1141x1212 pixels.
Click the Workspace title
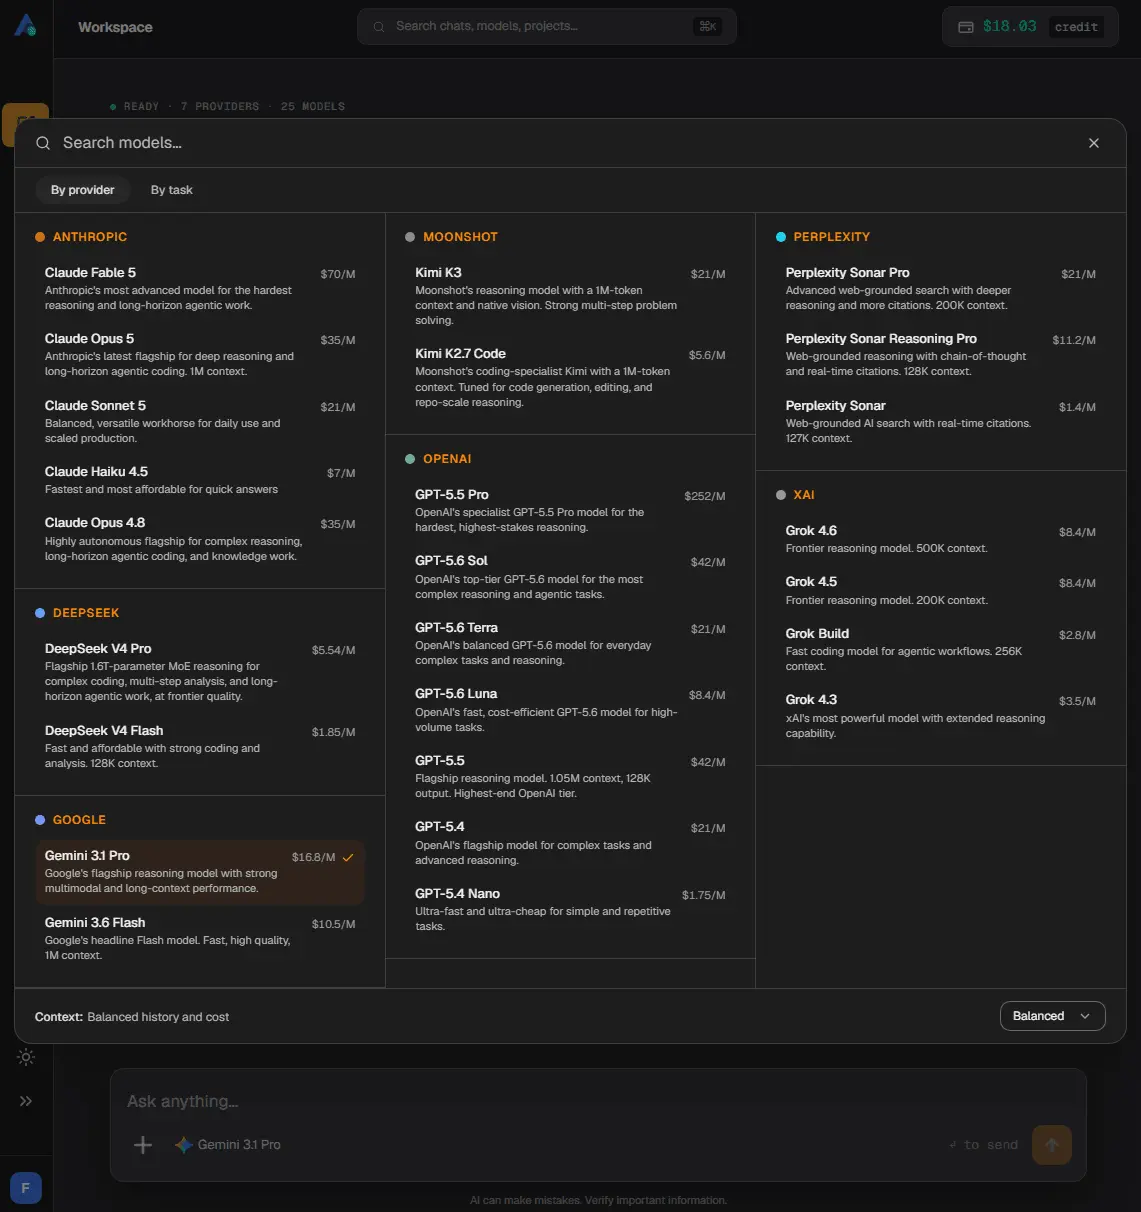click(x=115, y=27)
